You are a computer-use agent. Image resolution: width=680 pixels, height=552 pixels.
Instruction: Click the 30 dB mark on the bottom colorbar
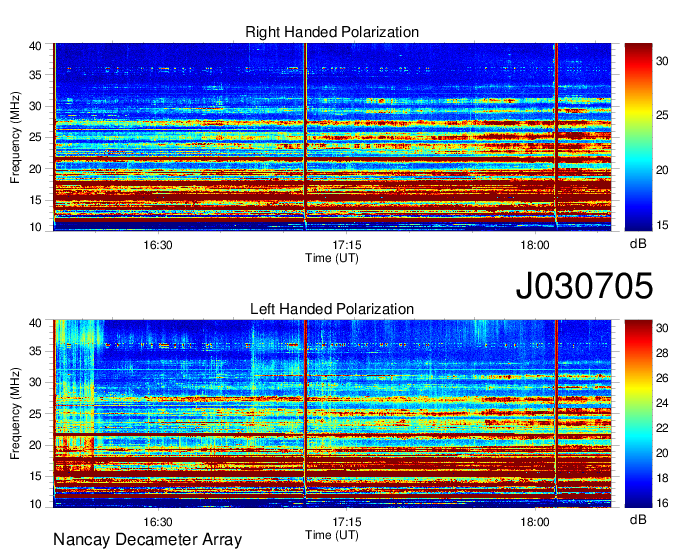pos(662,328)
